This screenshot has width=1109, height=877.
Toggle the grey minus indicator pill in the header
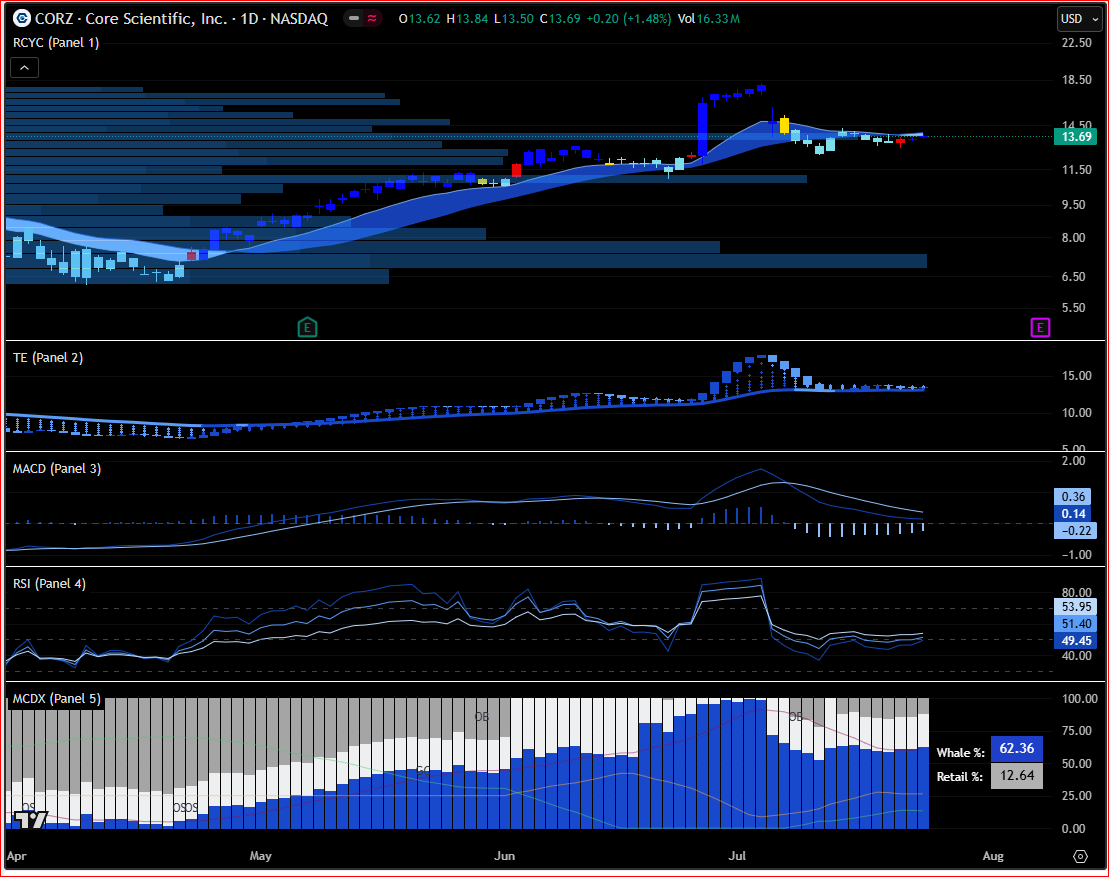tap(354, 18)
